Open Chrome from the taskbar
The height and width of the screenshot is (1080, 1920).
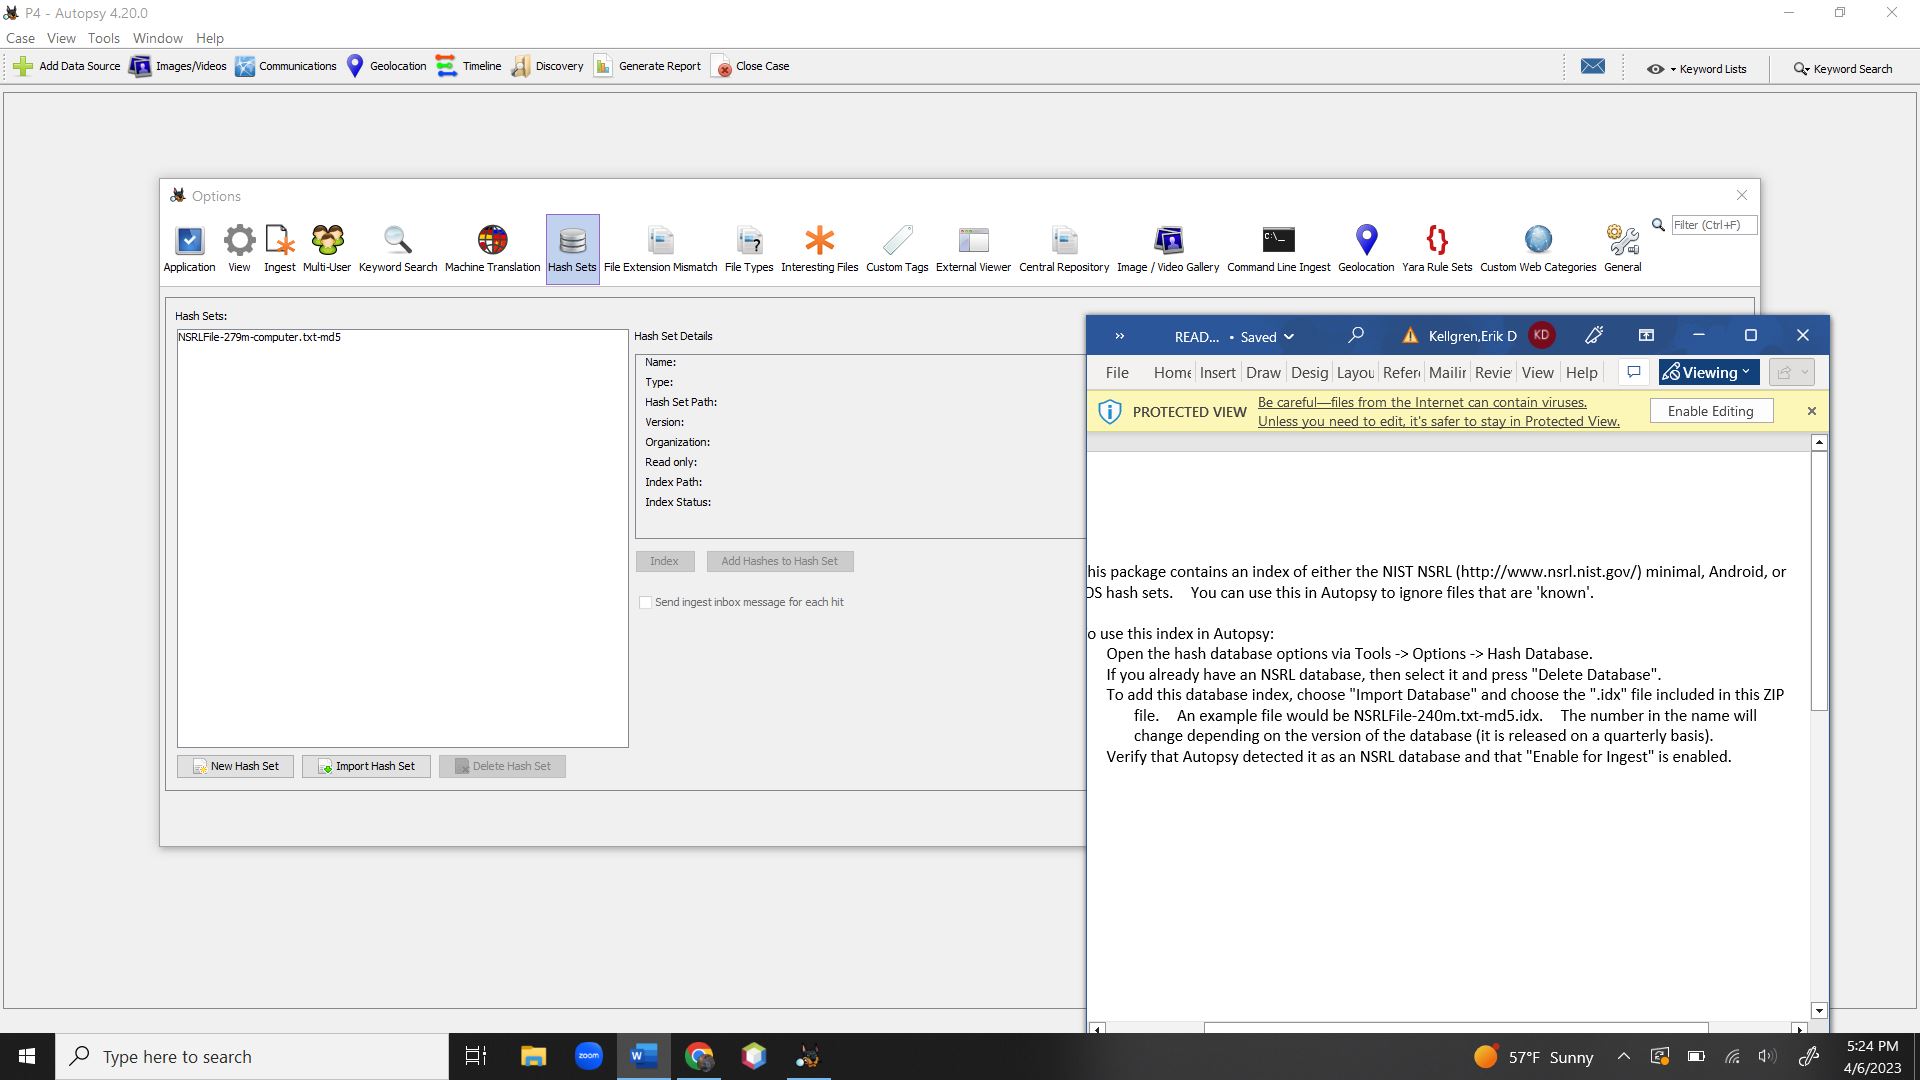tap(698, 1056)
